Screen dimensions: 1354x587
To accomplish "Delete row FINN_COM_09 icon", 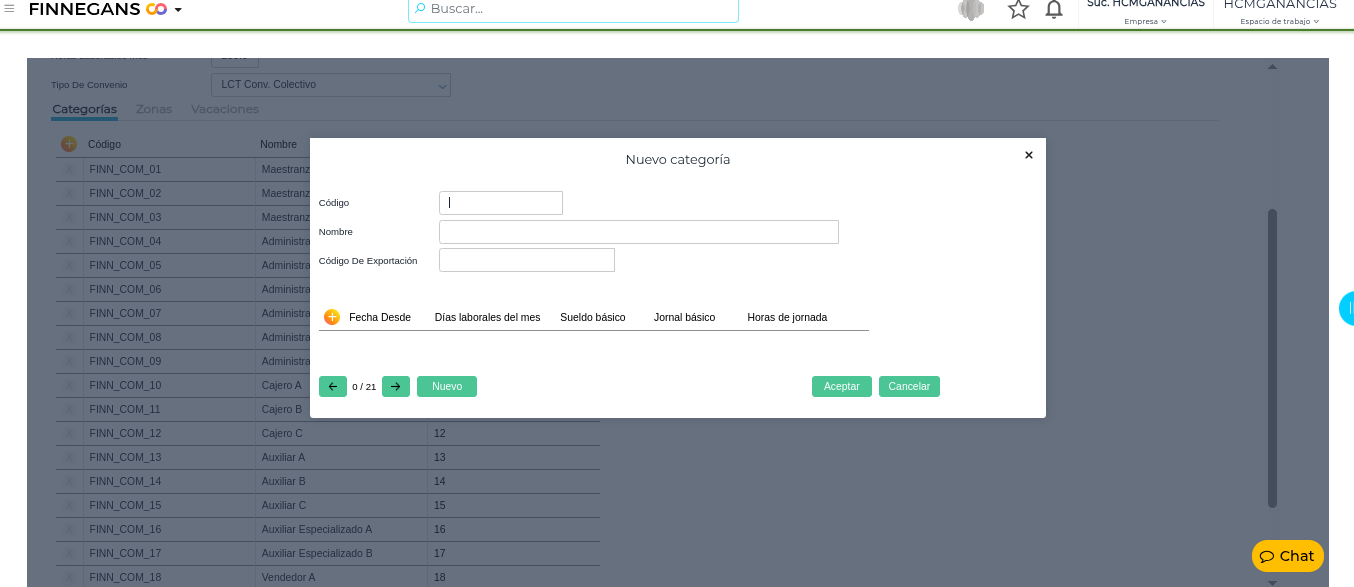I will click(69, 361).
